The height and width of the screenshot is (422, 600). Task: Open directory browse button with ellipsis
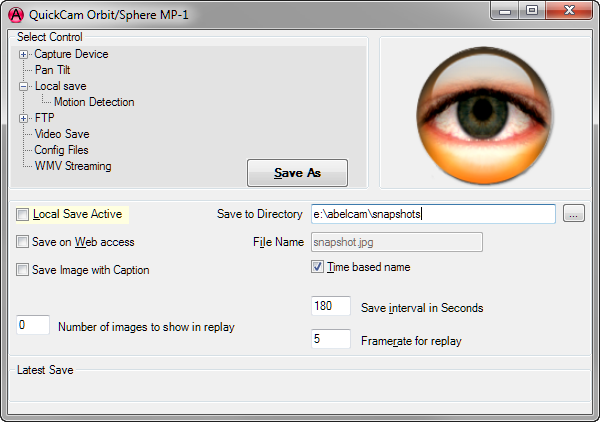click(x=573, y=213)
